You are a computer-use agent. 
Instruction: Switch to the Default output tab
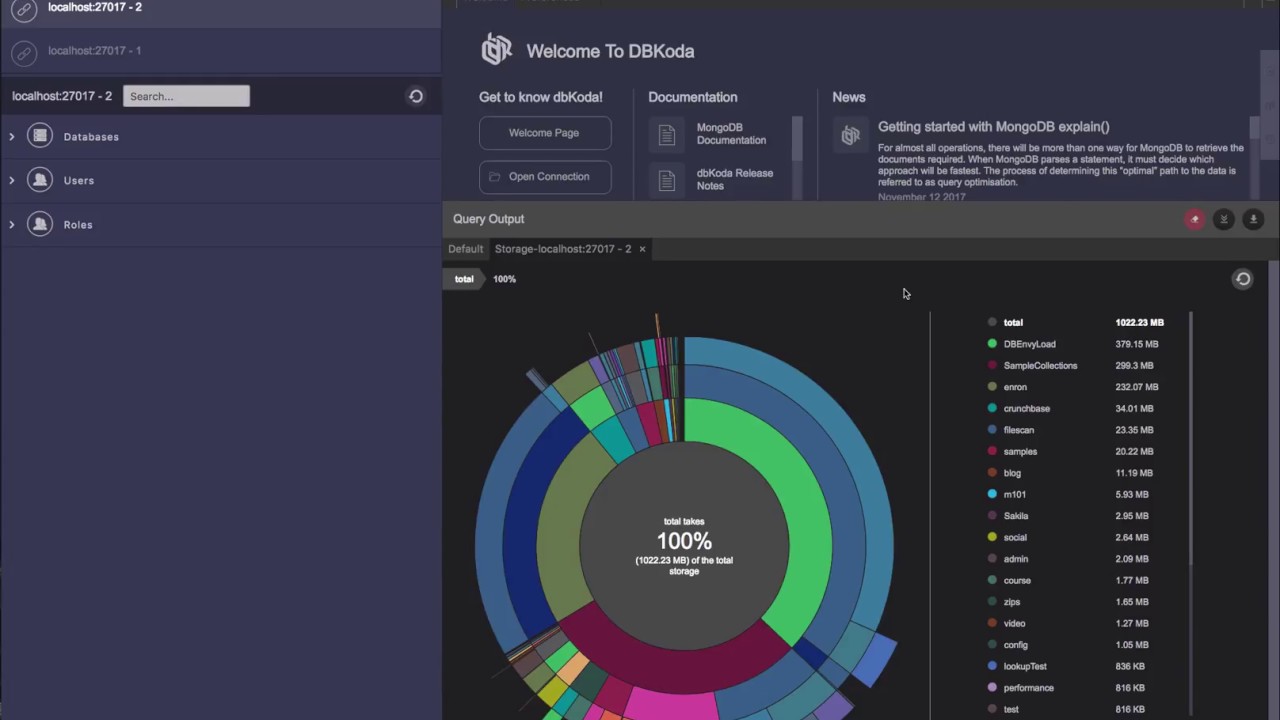(x=465, y=249)
